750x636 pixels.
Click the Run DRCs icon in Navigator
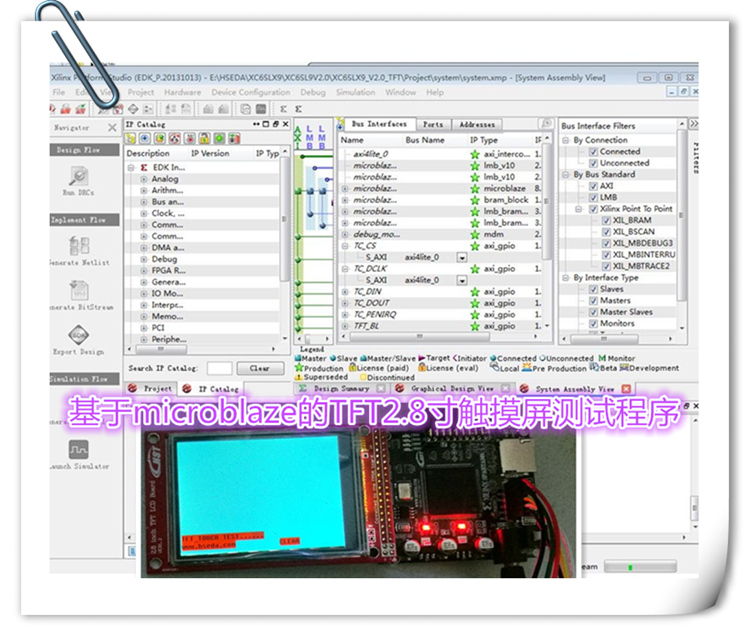(x=79, y=176)
